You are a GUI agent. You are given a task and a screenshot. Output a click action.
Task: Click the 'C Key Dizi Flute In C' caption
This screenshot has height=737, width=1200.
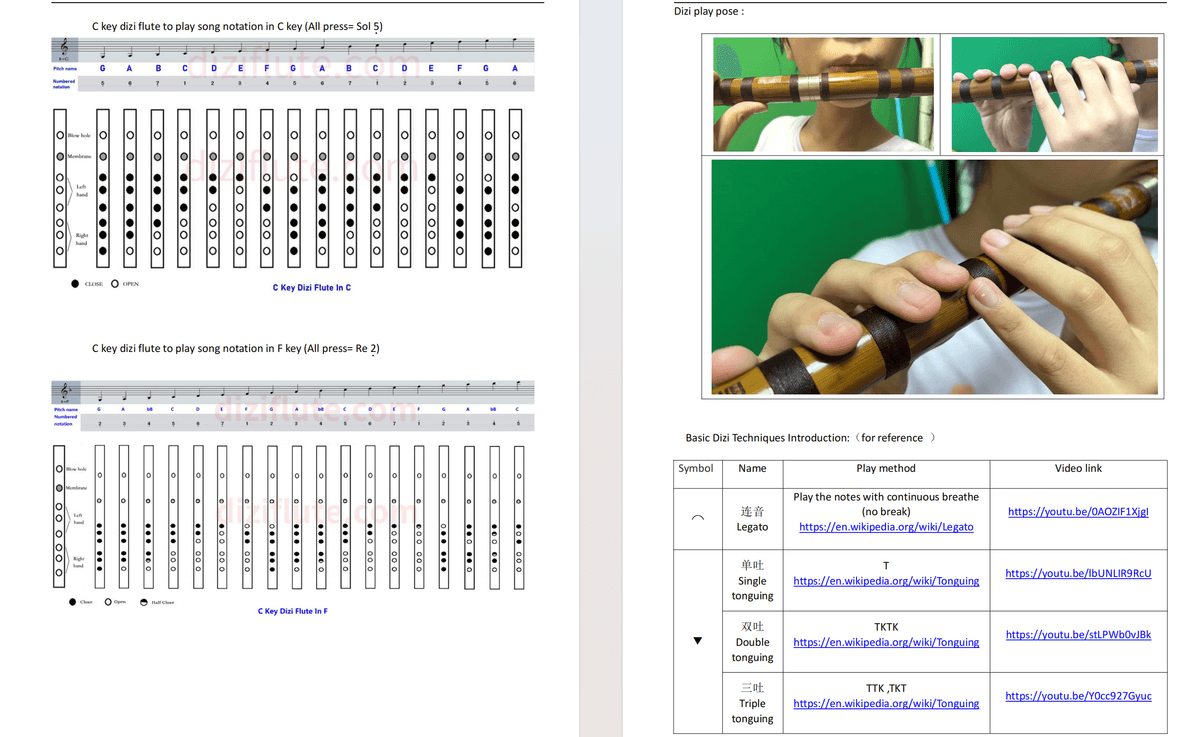pyautogui.click(x=312, y=288)
